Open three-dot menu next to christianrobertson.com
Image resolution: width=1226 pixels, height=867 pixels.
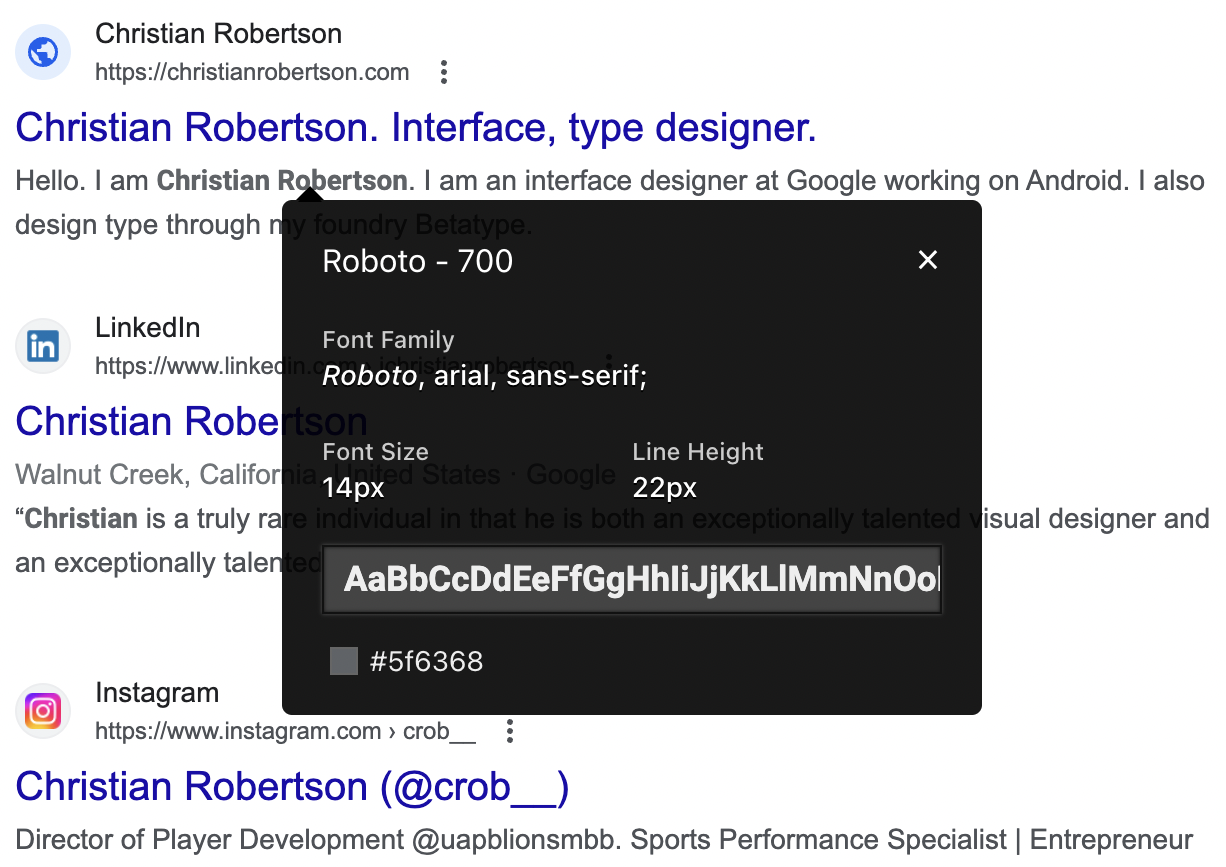pyautogui.click(x=444, y=72)
